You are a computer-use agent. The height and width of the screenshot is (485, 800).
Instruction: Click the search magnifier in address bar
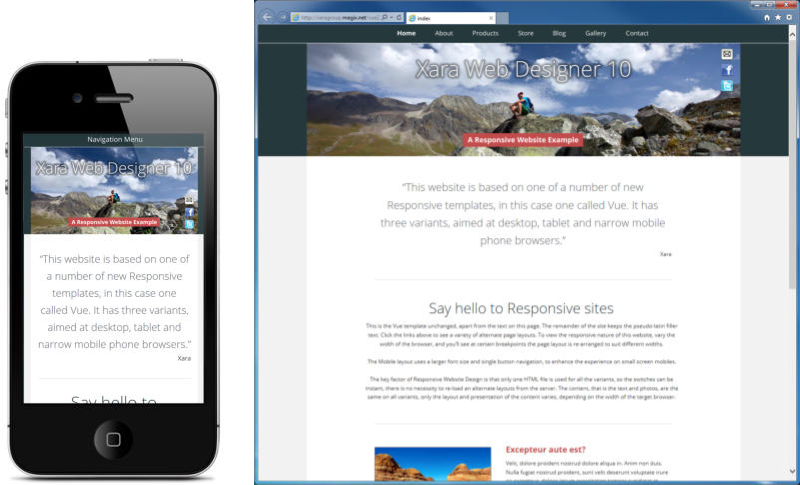tap(385, 17)
